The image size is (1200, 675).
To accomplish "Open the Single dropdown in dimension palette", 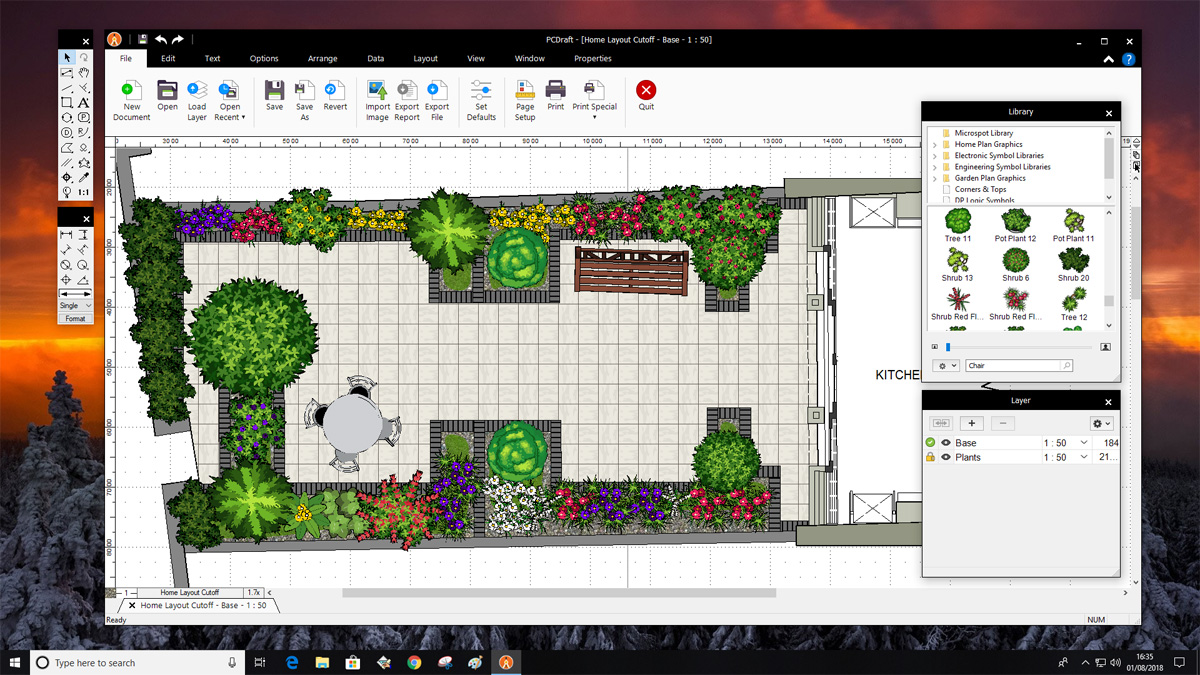I will point(75,305).
